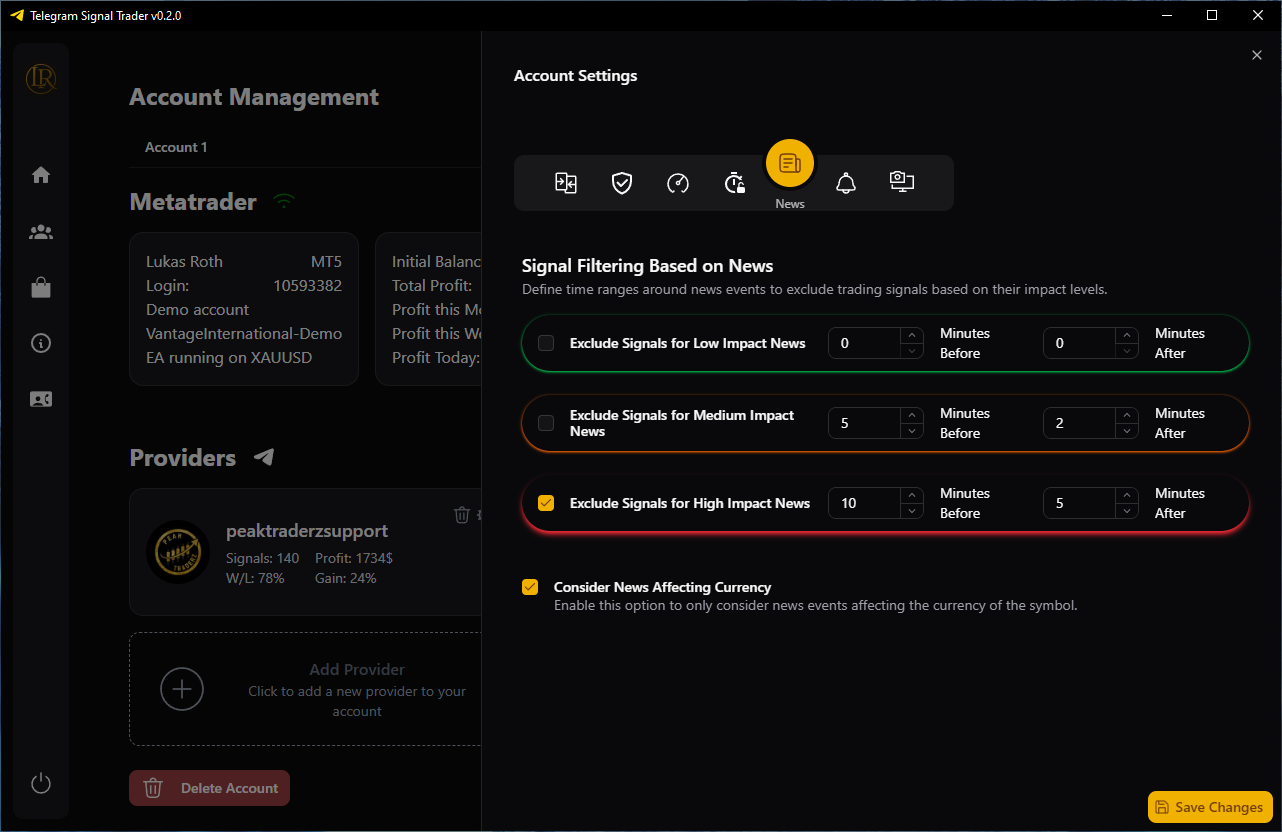1282x832 pixels.
Task: Maximize the Telegram Signal Trader window
Action: click(x=1212, y=15)
